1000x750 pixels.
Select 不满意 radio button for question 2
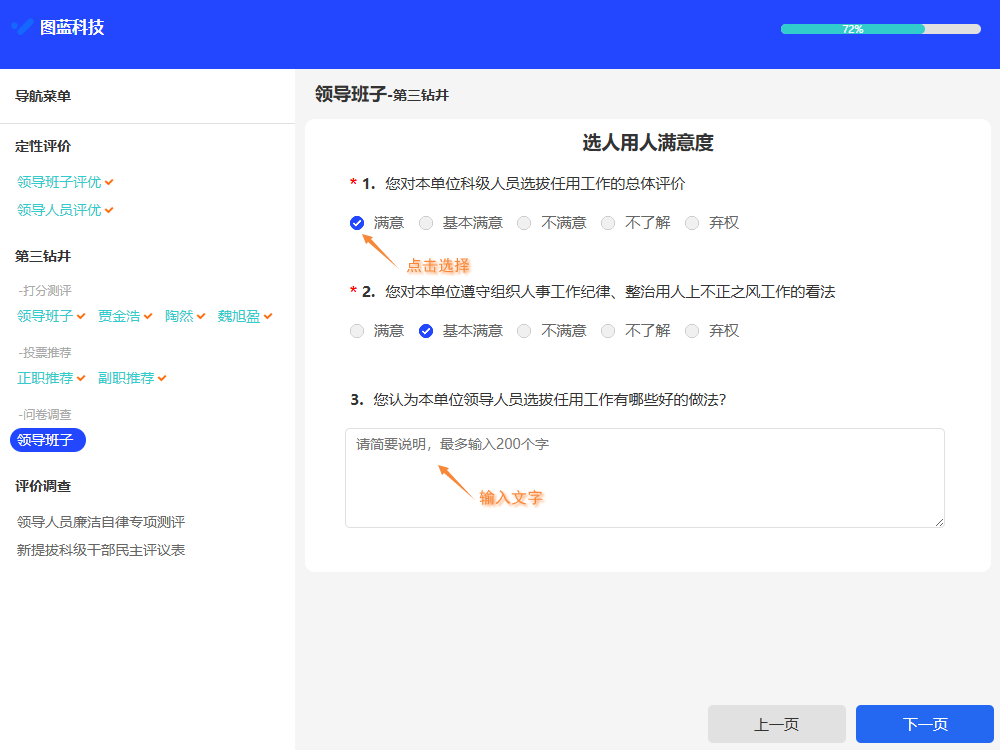pyautogui.click(x=524, y=330)
